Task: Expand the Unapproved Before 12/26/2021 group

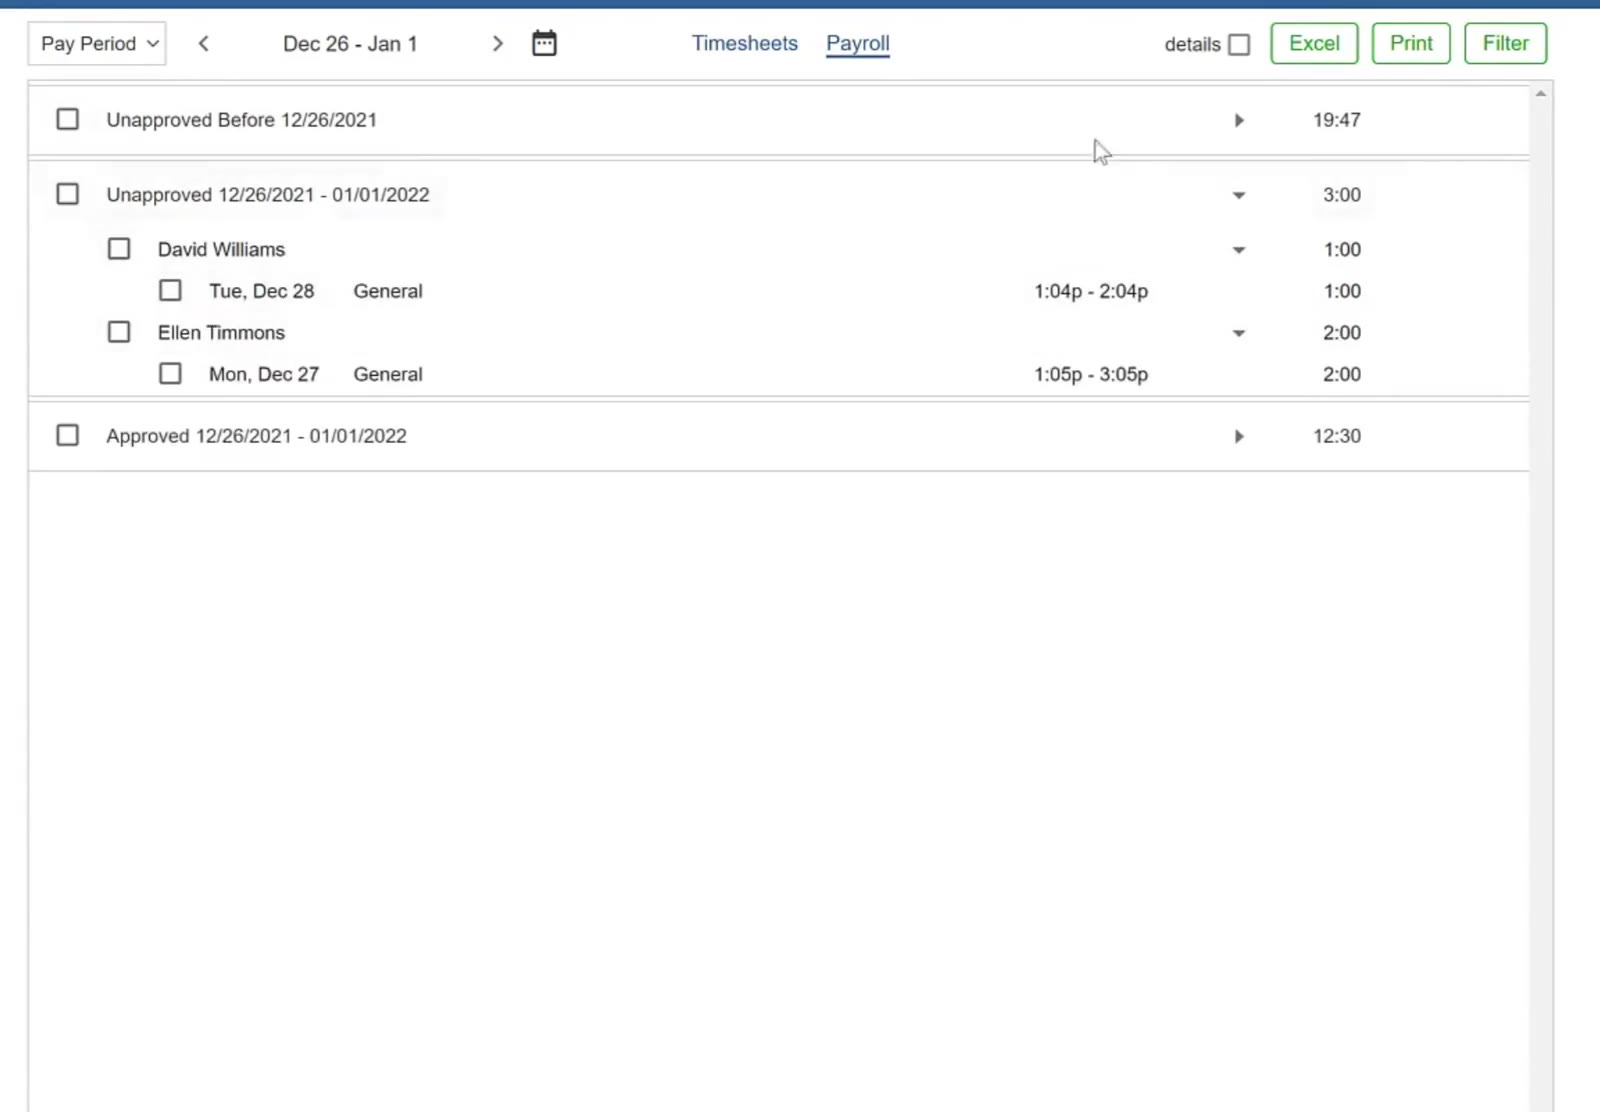Action: (x=1239, y=120)
